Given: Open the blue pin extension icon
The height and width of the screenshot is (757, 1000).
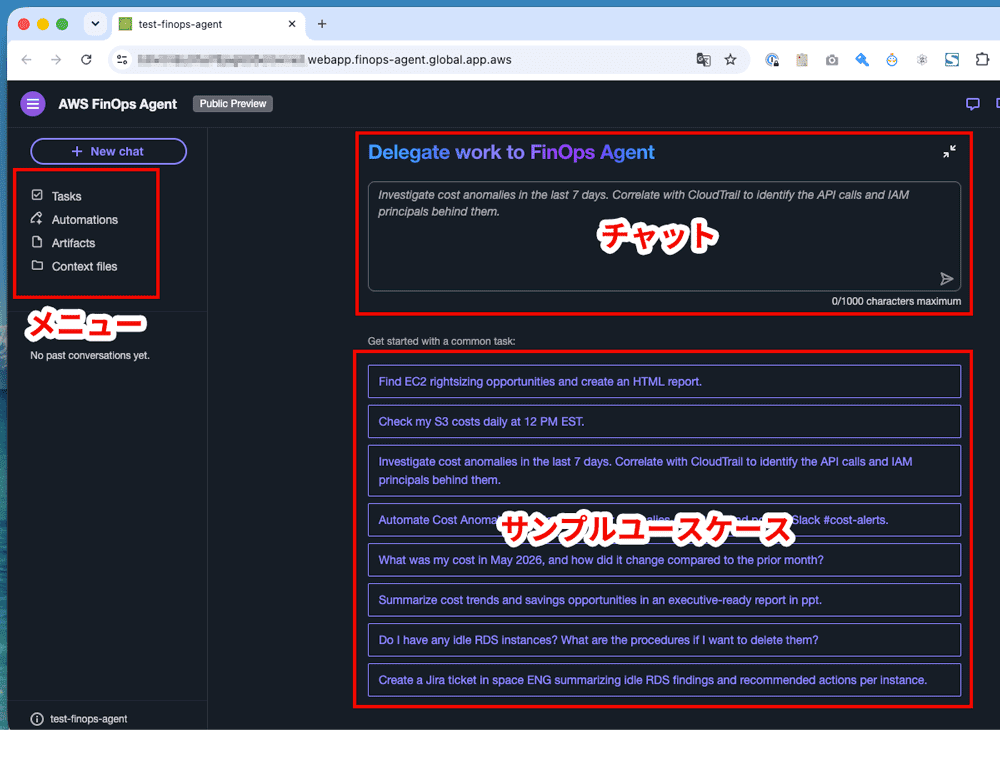Looking at the screenshot, I should (x=862, y=60).
